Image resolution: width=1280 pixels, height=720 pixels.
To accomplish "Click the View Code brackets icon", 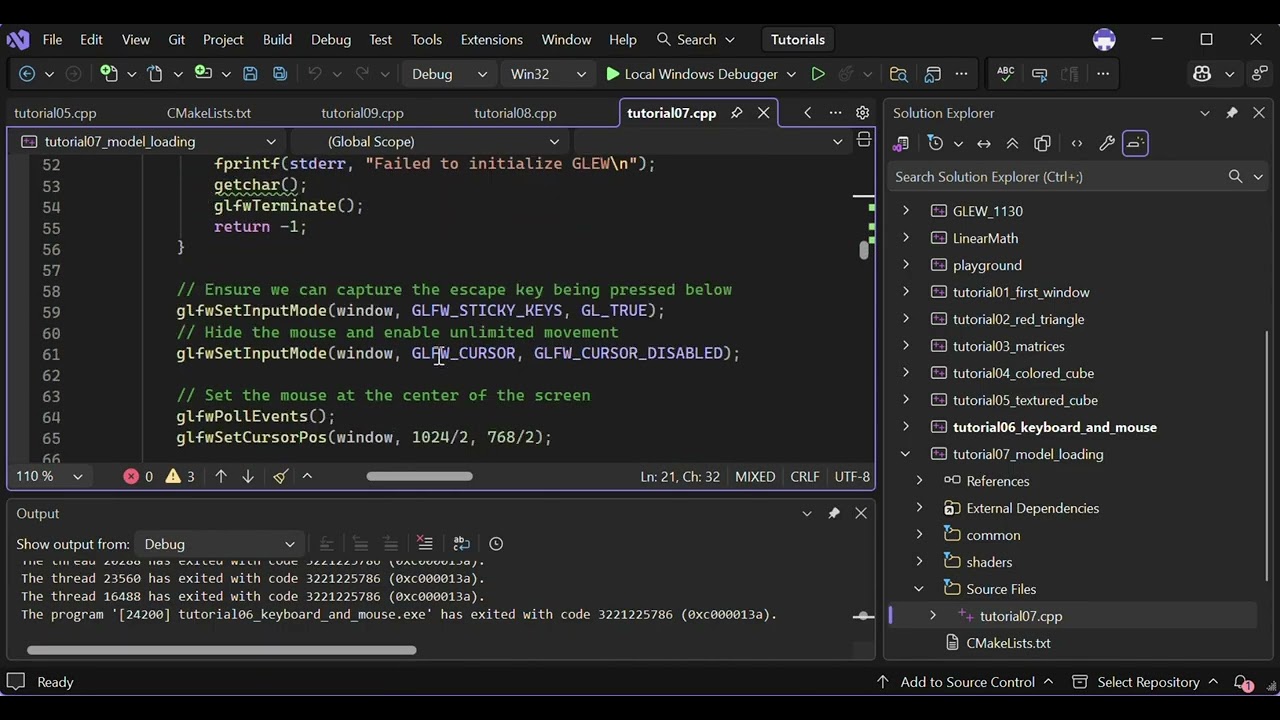I will (x=1077, y=143).
